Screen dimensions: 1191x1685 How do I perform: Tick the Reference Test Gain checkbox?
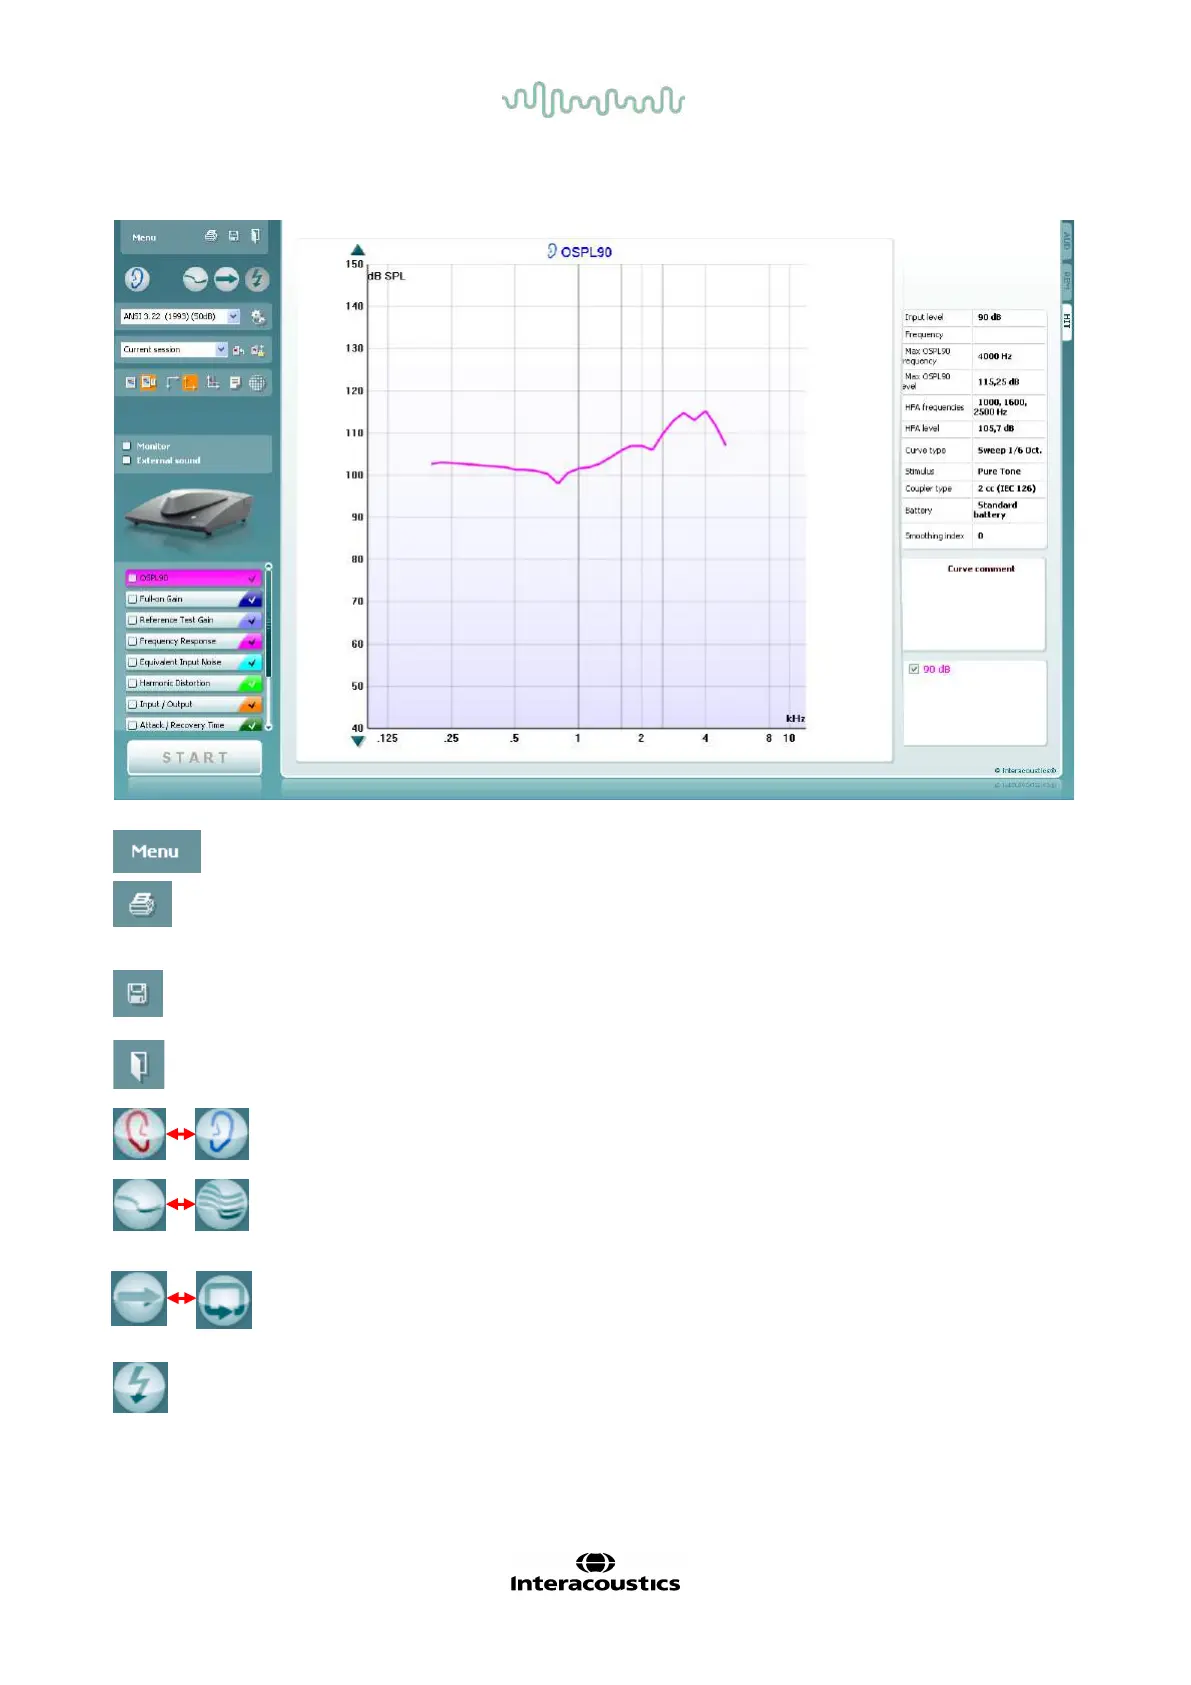[x=132, y=620]
